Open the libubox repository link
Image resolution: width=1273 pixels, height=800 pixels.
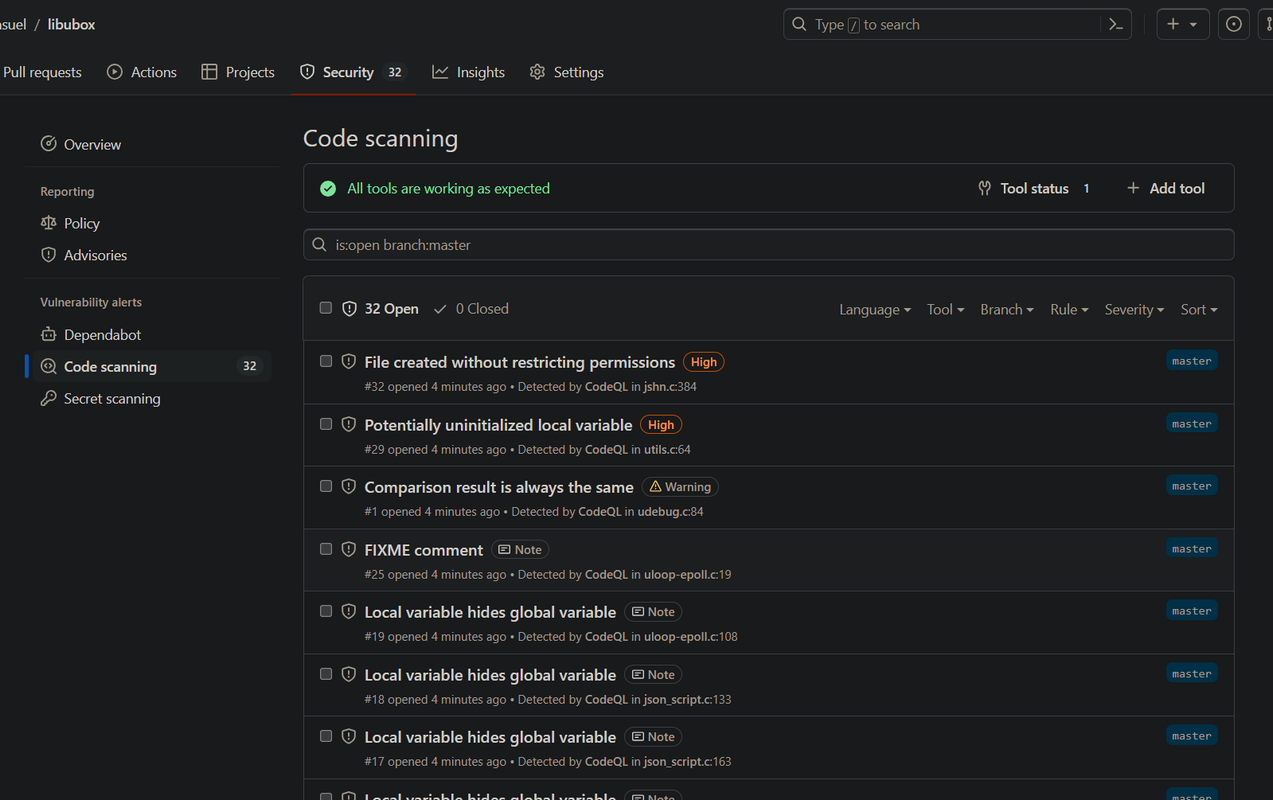click(x=71, y=24)
